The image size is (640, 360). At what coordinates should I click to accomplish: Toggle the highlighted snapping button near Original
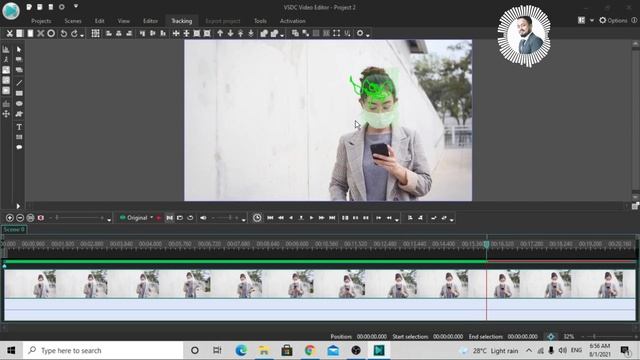169,218
